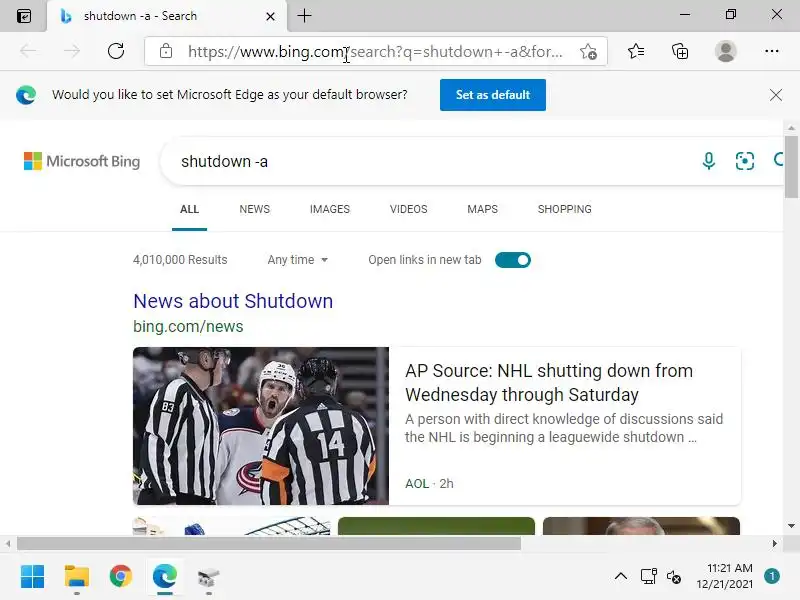The width and height of the screenshot is (800, 600).
Task: Start voice search with the microphone icon
Action: coord(709,161)
